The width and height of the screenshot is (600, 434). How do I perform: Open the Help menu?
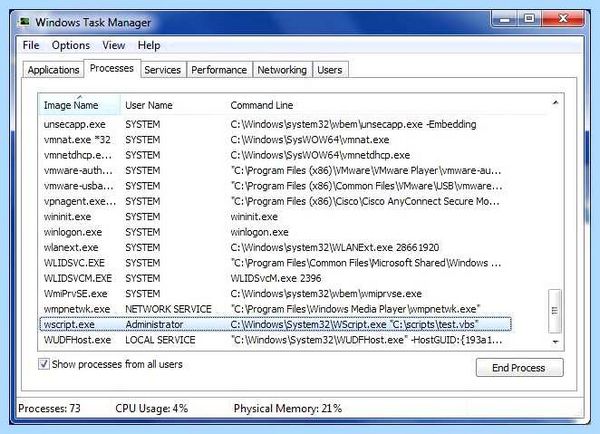coord(149,45)
